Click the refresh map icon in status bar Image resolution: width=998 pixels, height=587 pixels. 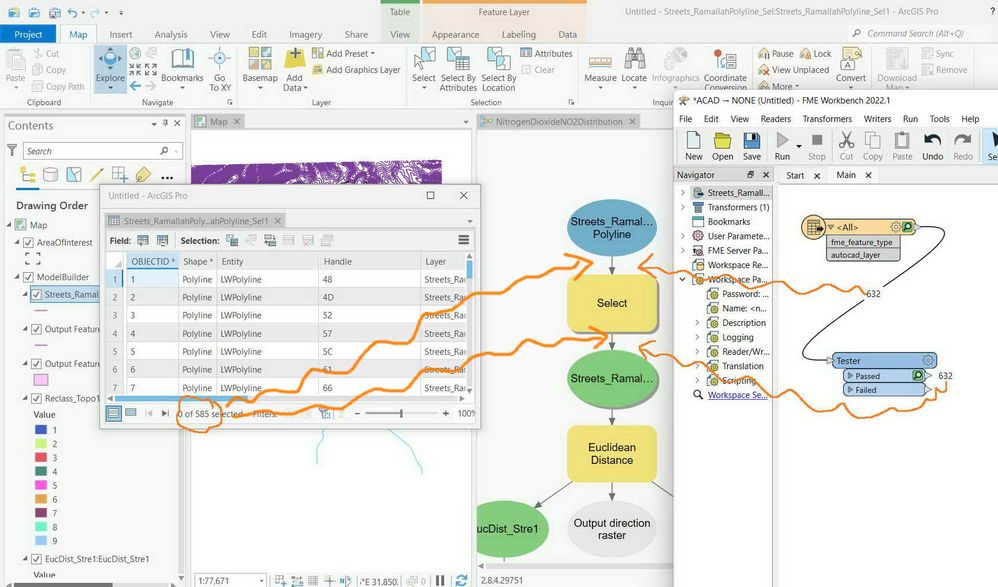click(x=461, y=580)
